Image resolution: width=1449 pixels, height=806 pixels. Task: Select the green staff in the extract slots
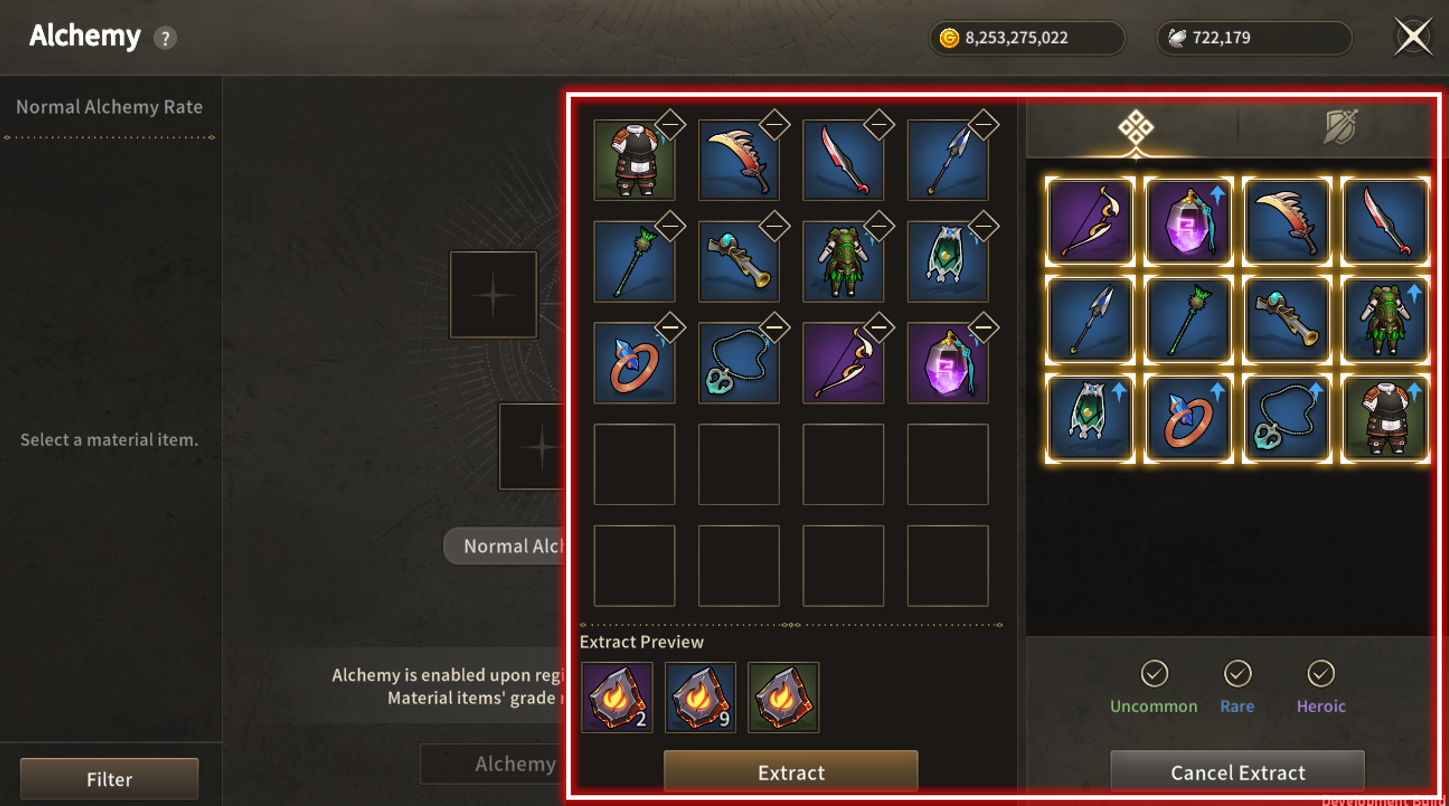coord(634,262)
